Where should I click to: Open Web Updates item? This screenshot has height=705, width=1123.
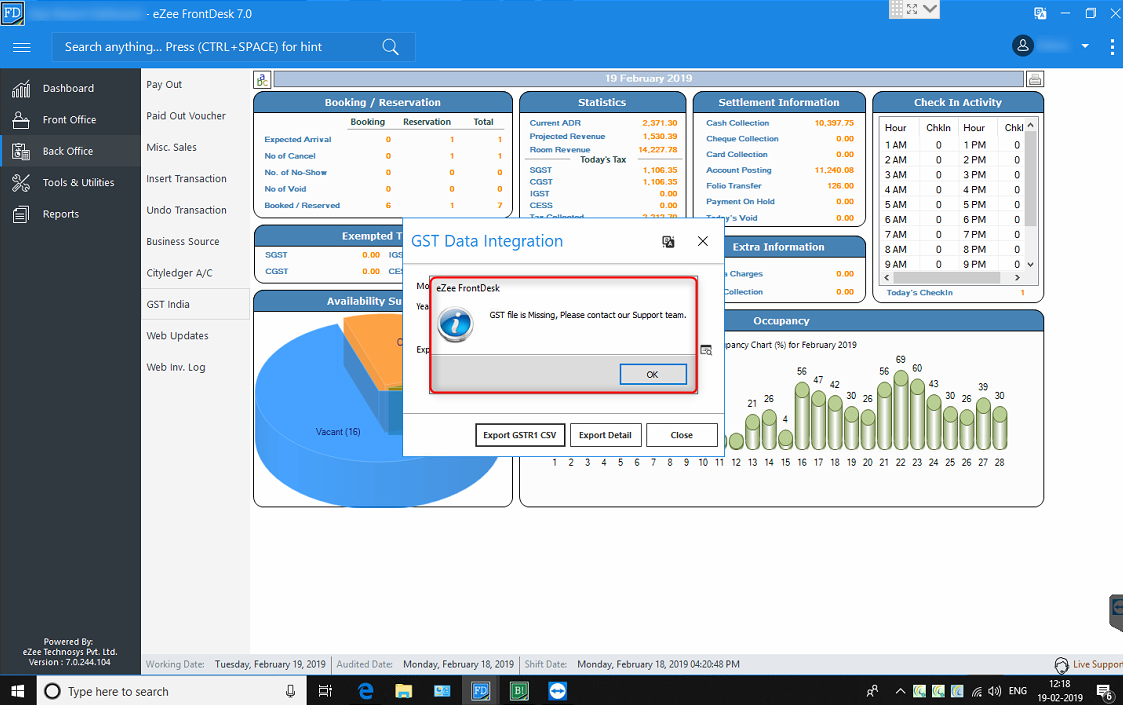(x=178, y=336)
